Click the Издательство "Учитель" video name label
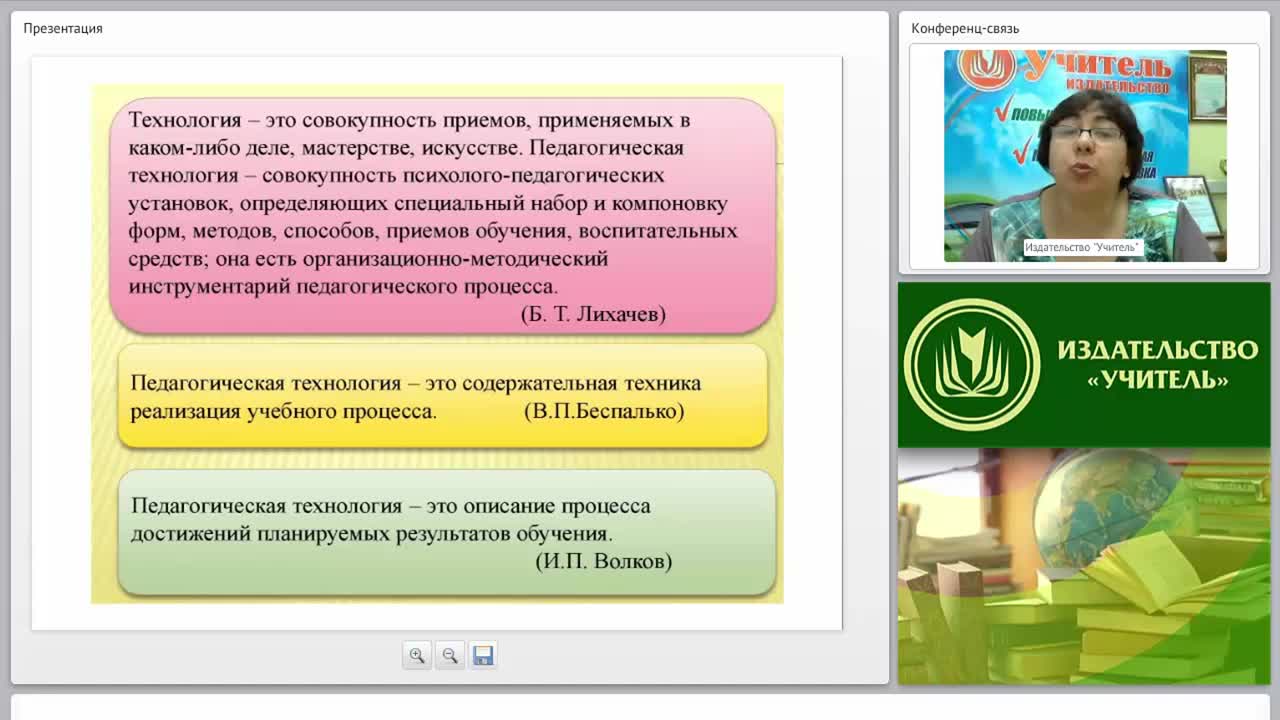Image resolution: width=1280 pixels, height=720 pixels. click(1082, 247)
